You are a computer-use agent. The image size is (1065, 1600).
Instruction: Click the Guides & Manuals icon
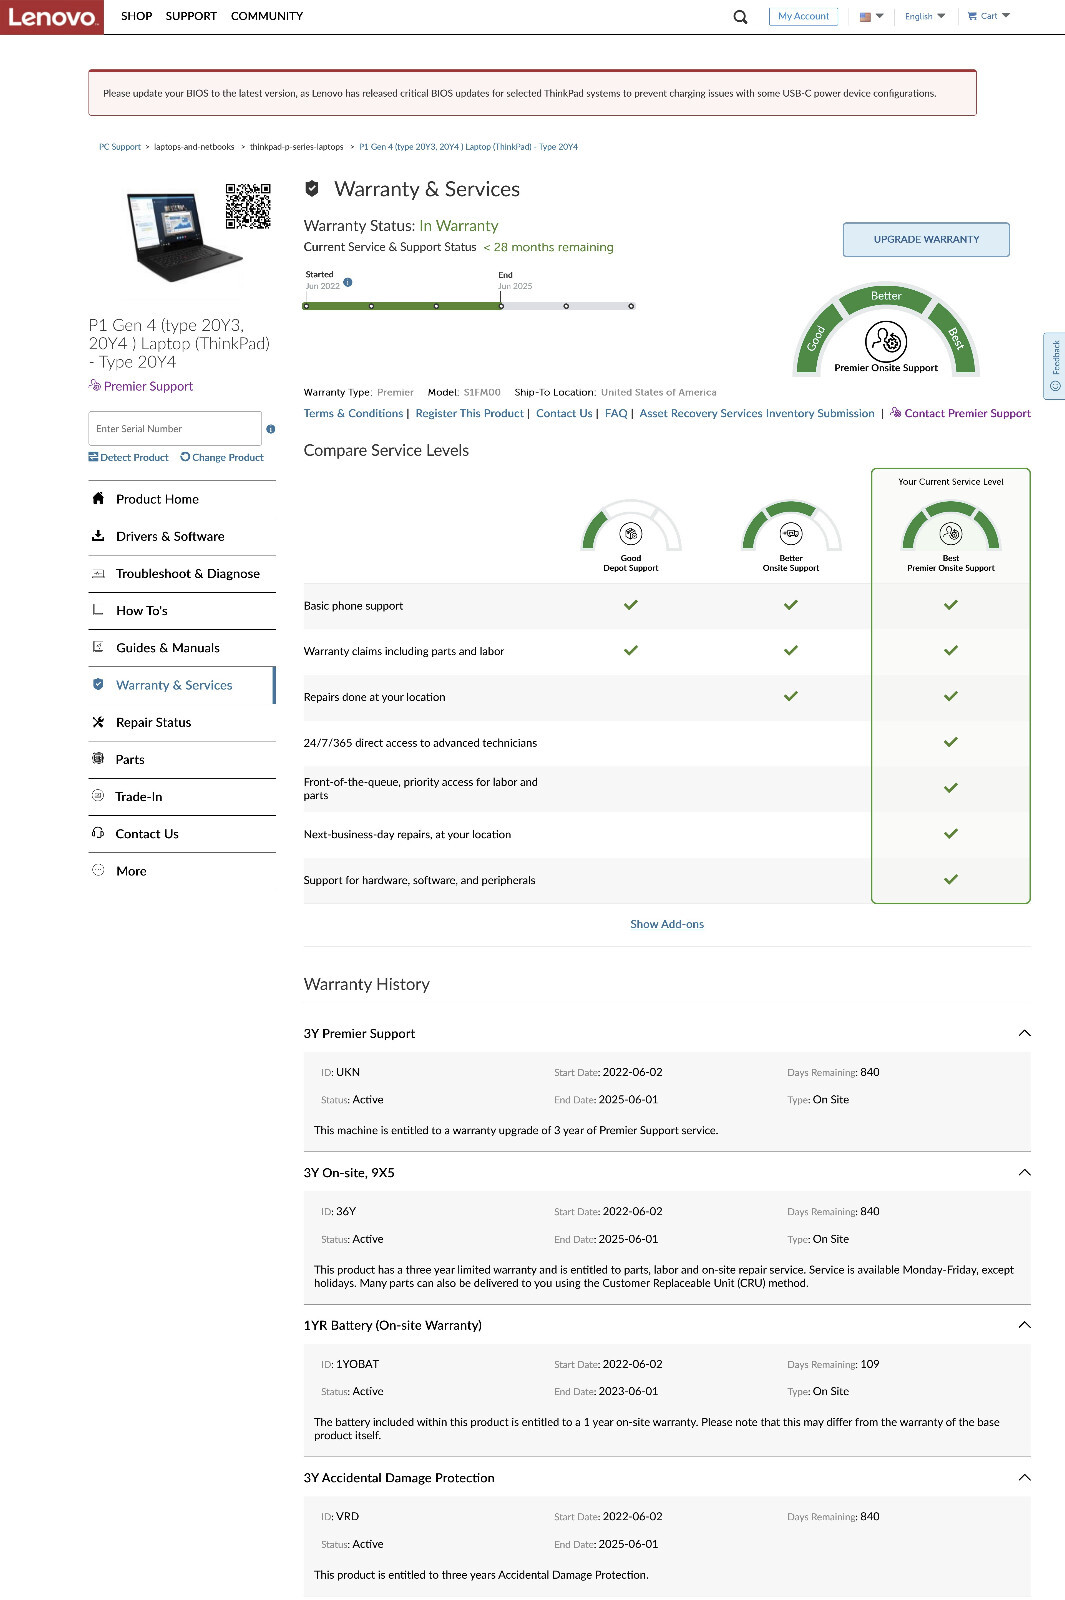98,647
